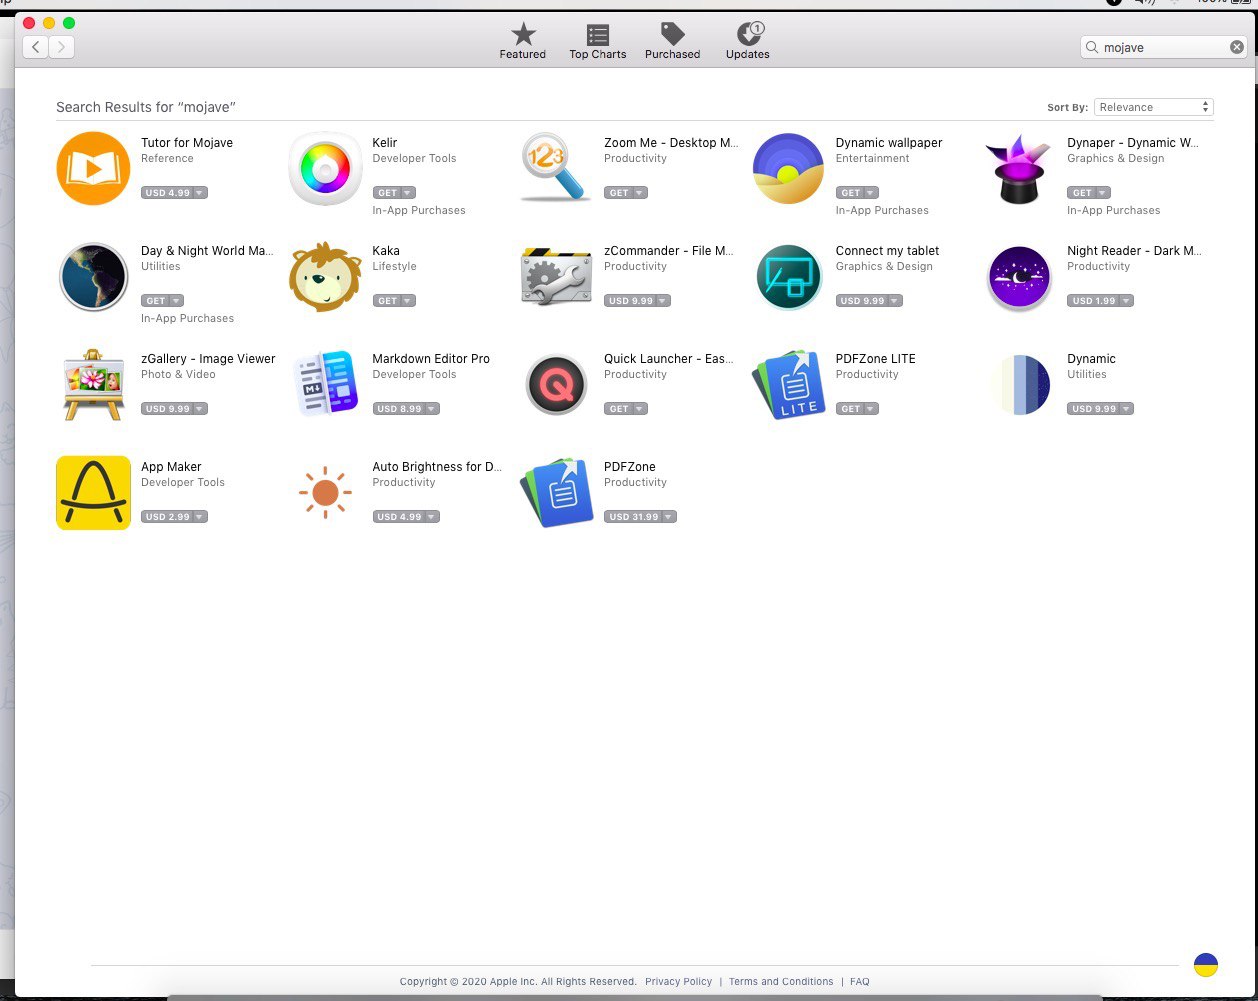Go to the Featured tab
The width and height of the screenshot is (1258, 1001).
pyautogui.click(x=523, y=41)
